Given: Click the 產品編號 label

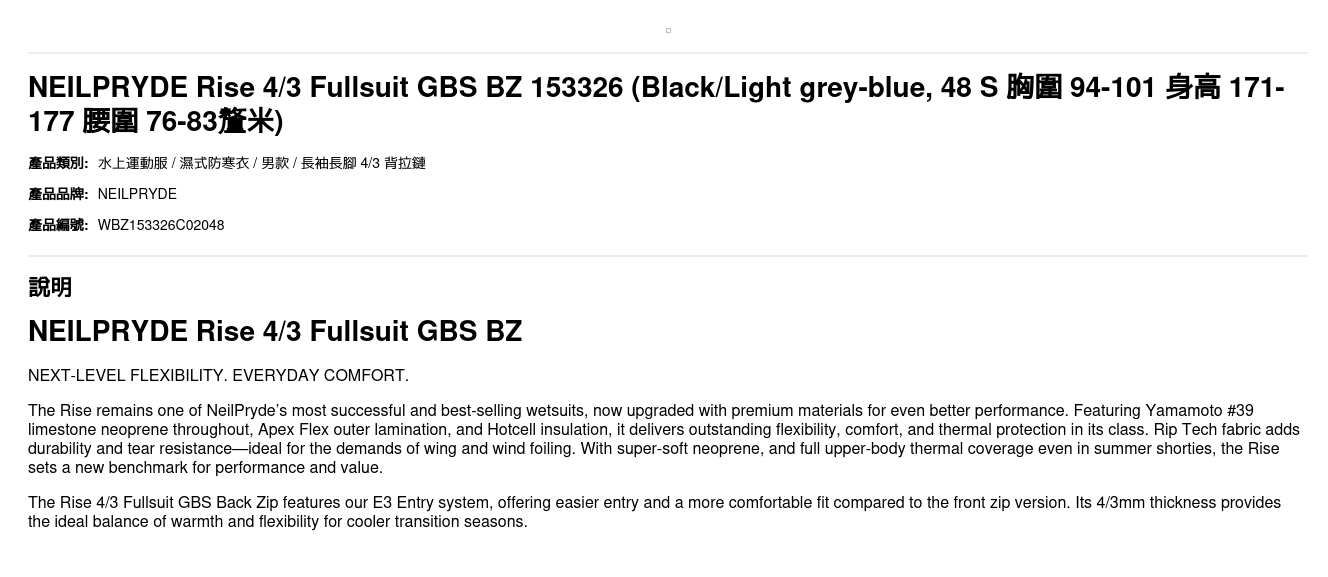Looking at the screenshot, I should (58, 225).
